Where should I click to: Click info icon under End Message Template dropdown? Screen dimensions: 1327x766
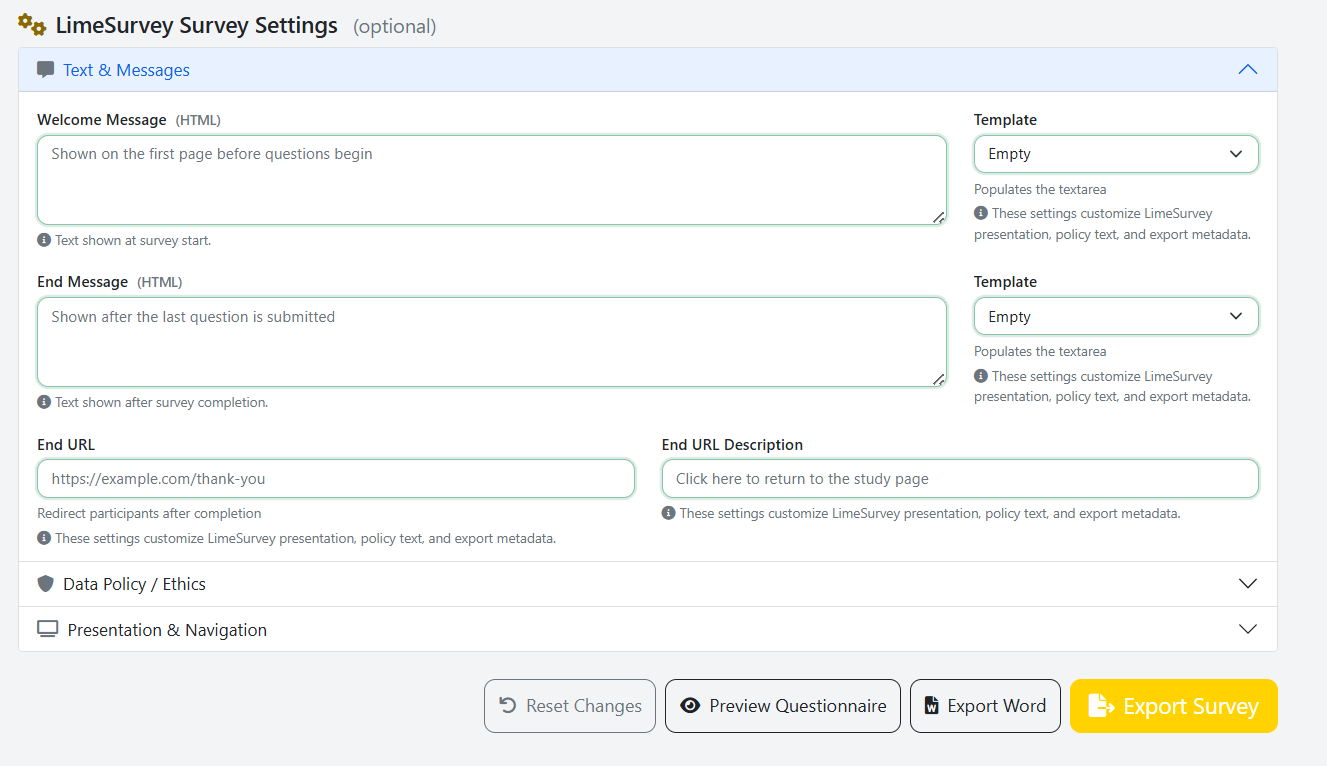pyautogui.click(x=981, y=376)
